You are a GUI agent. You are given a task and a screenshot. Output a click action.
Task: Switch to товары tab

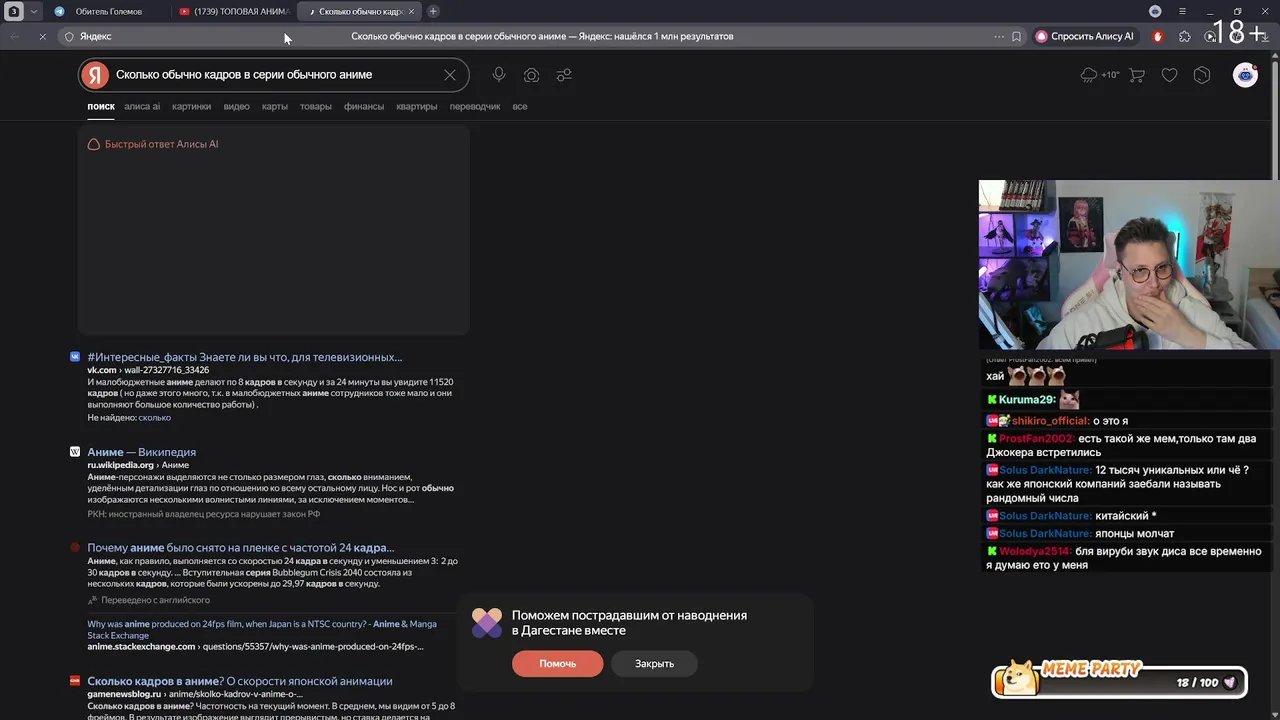tap(315, 106)
